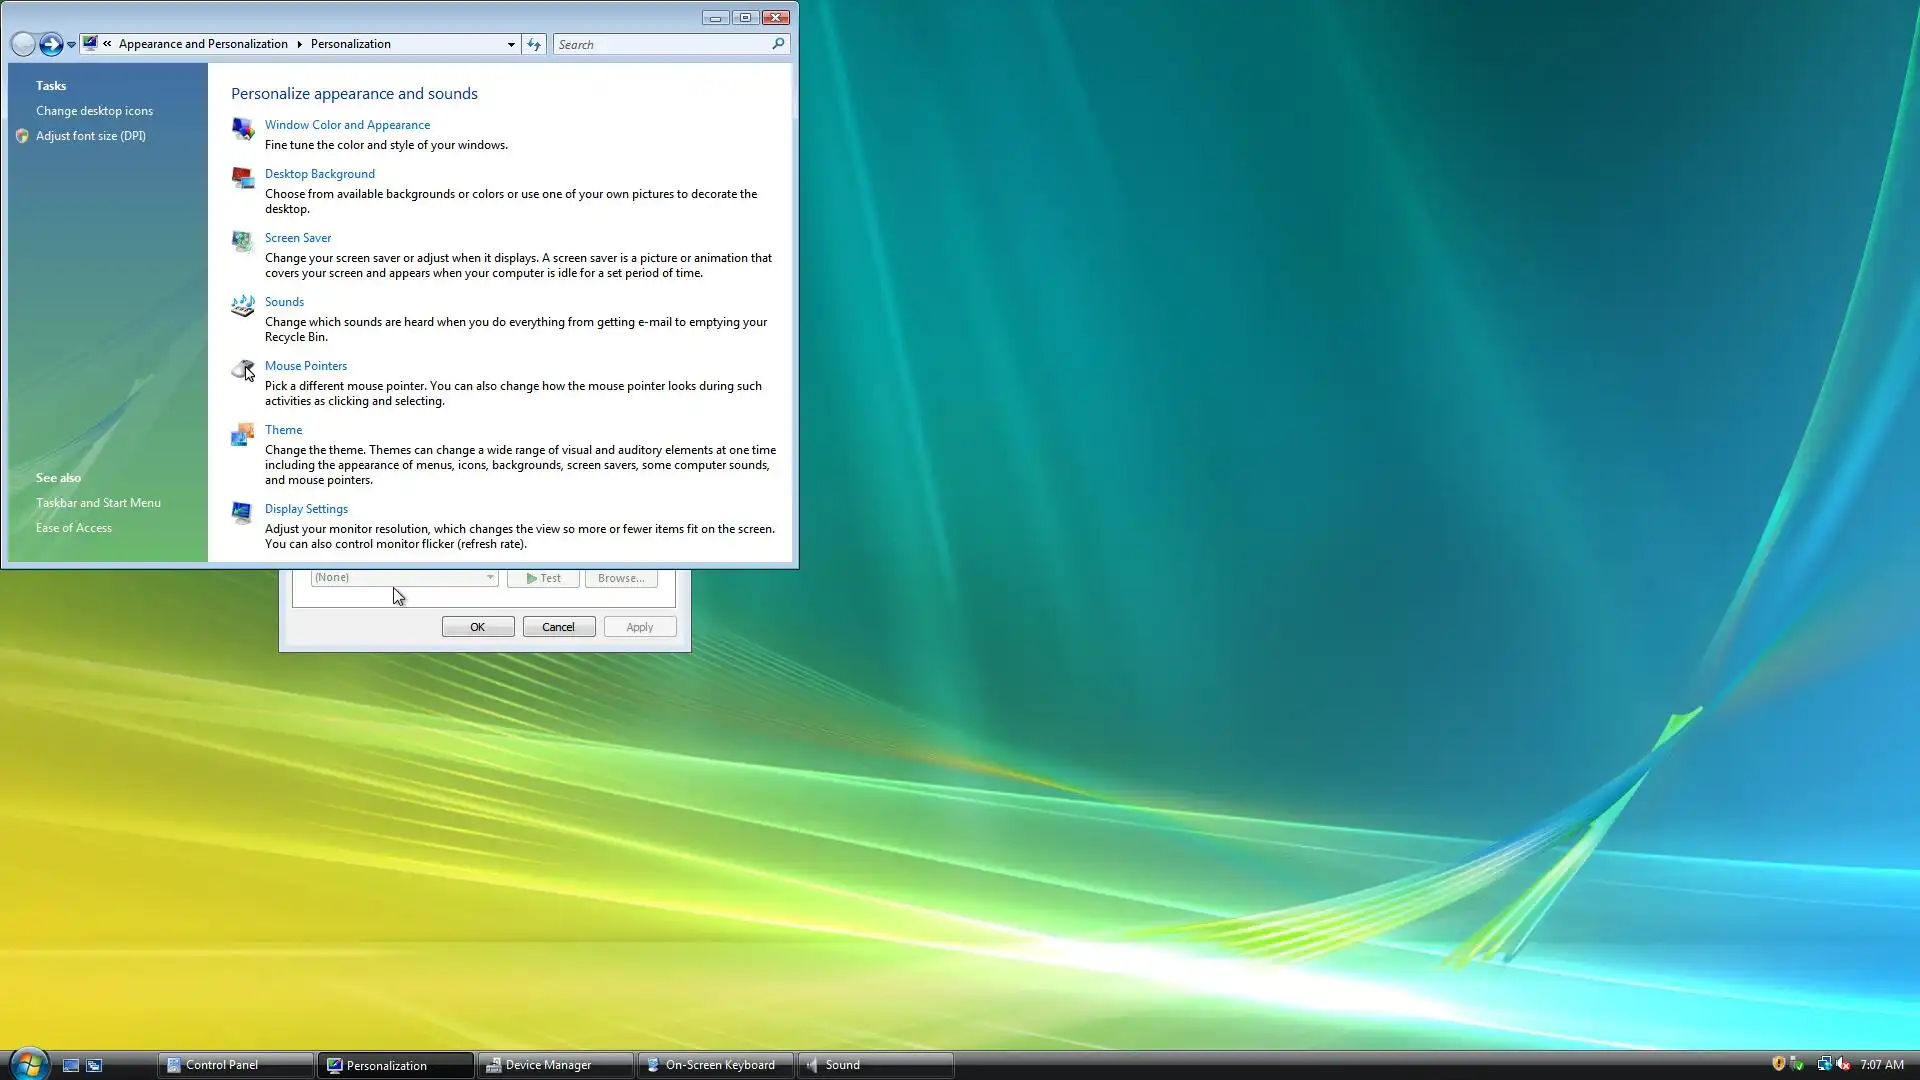Click the muted volume tray icon
Viewport: 1920px width, 1080px height.
point(1843,1064)
